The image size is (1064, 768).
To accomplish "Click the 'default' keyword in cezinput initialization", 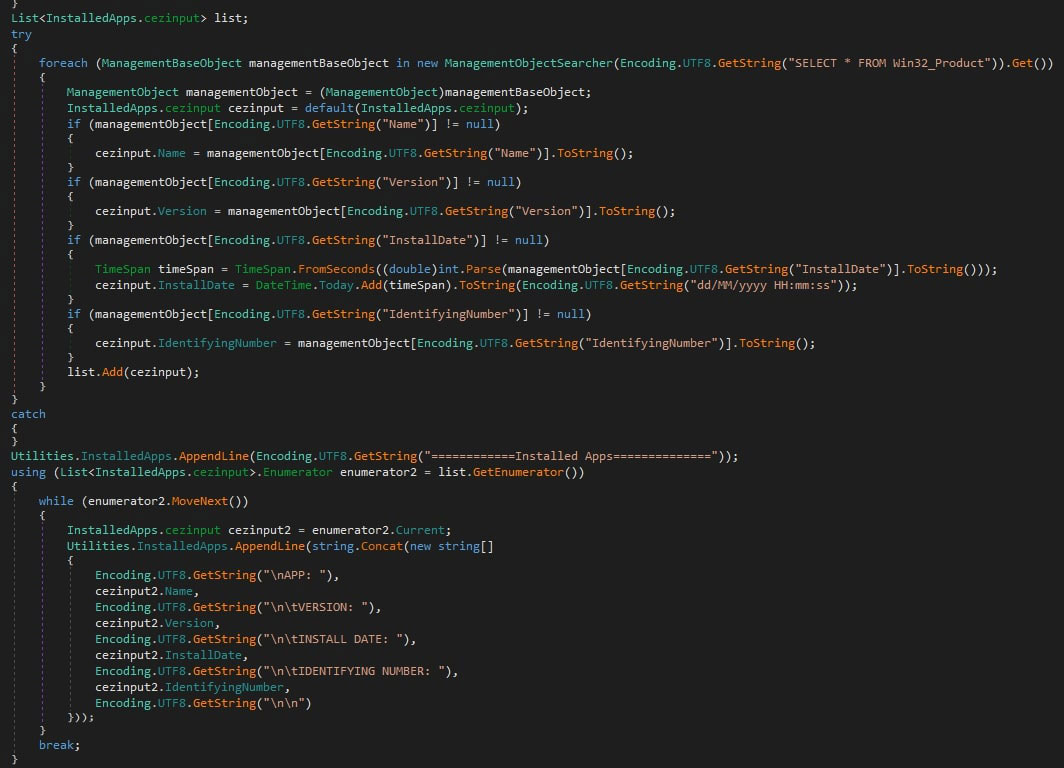I will click(x=329, y=108).
